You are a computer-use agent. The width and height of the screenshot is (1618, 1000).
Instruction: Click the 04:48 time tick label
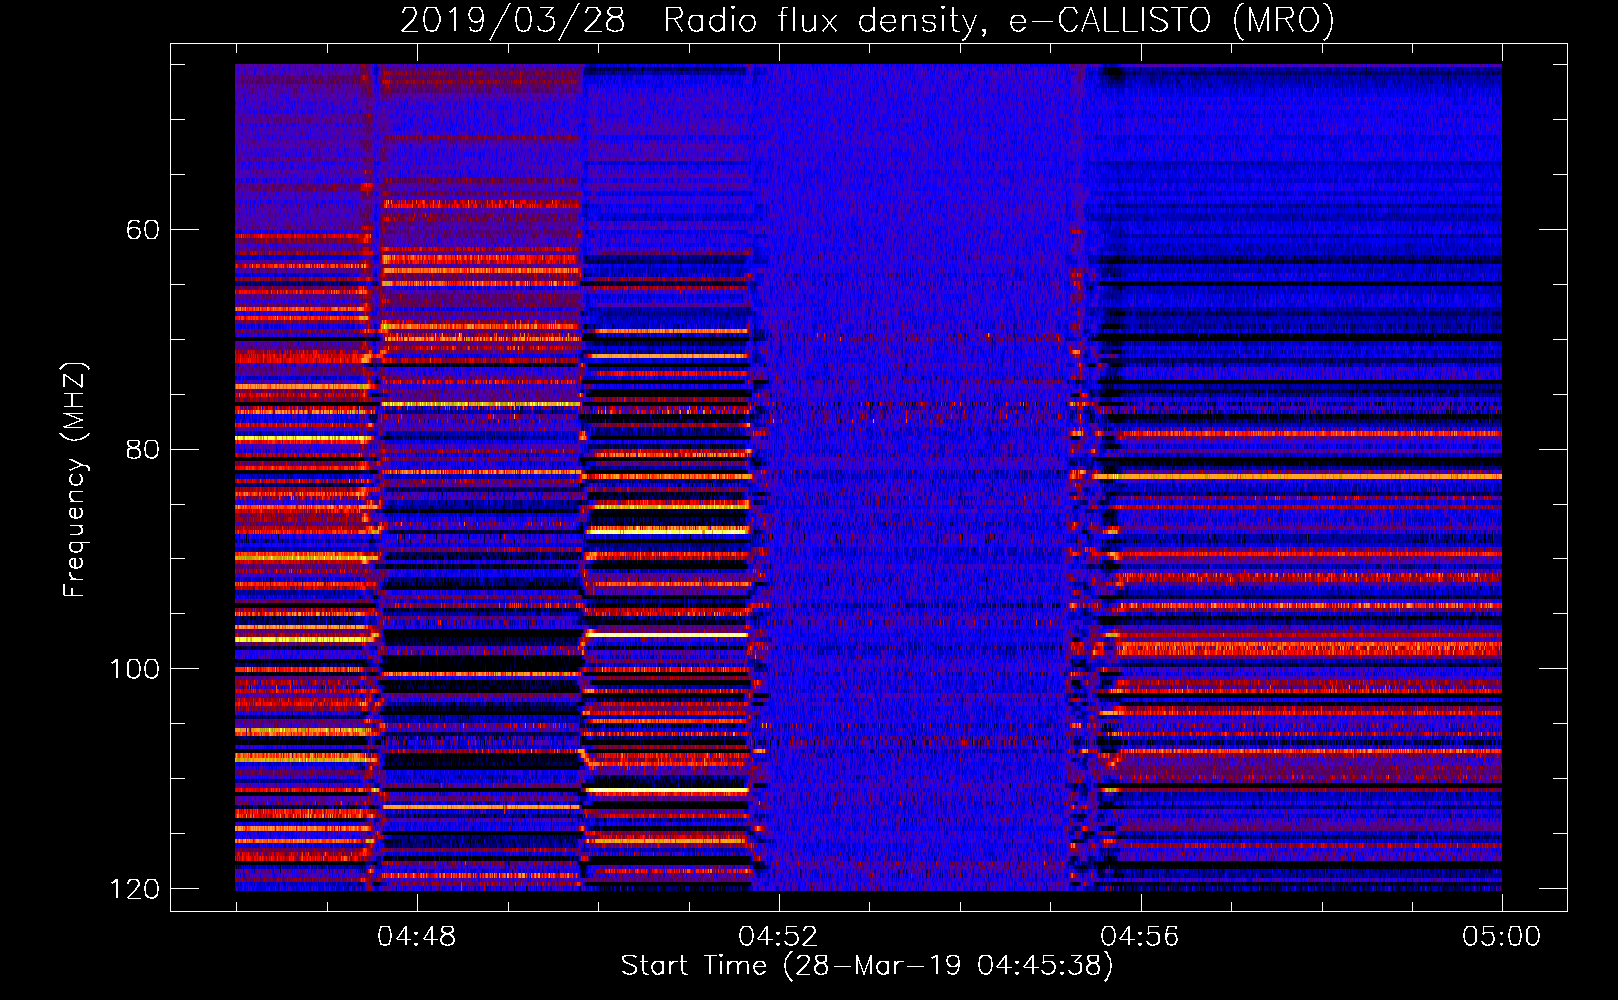416,936
